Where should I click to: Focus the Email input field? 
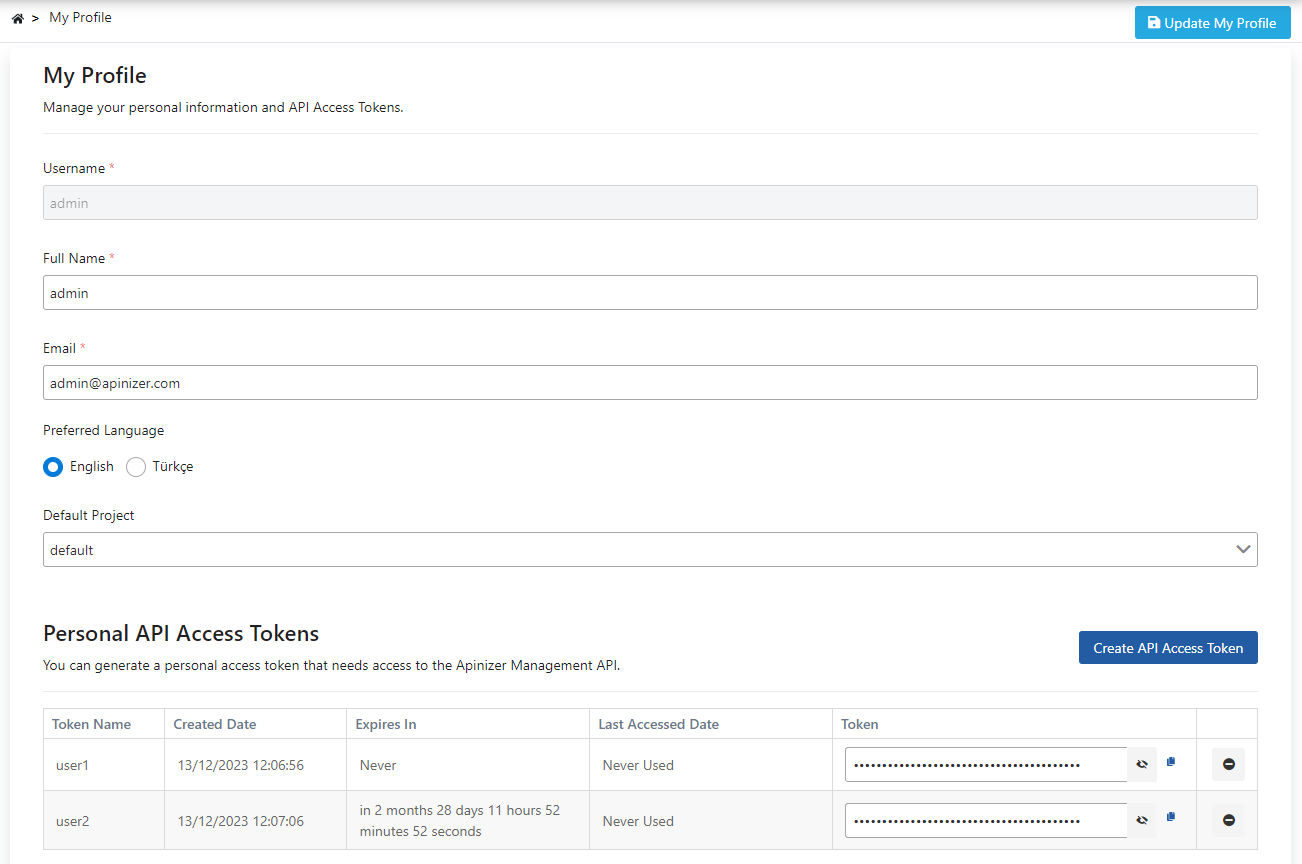tap(650, 383)
